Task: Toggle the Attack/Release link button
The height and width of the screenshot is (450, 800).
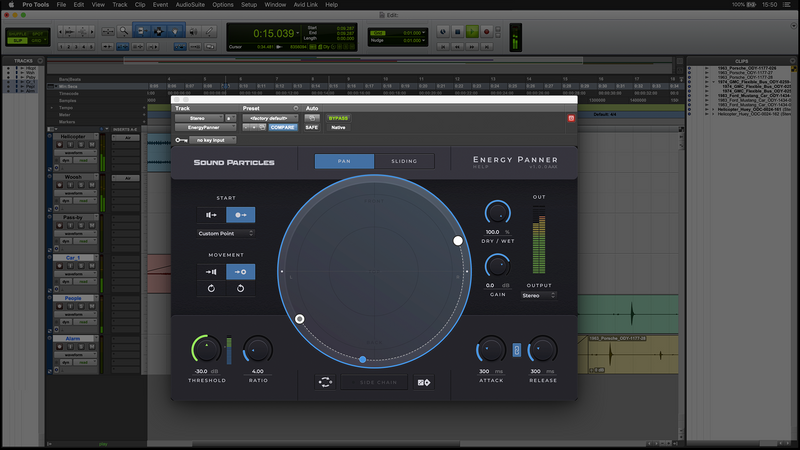Action: (x=517, y=349)
